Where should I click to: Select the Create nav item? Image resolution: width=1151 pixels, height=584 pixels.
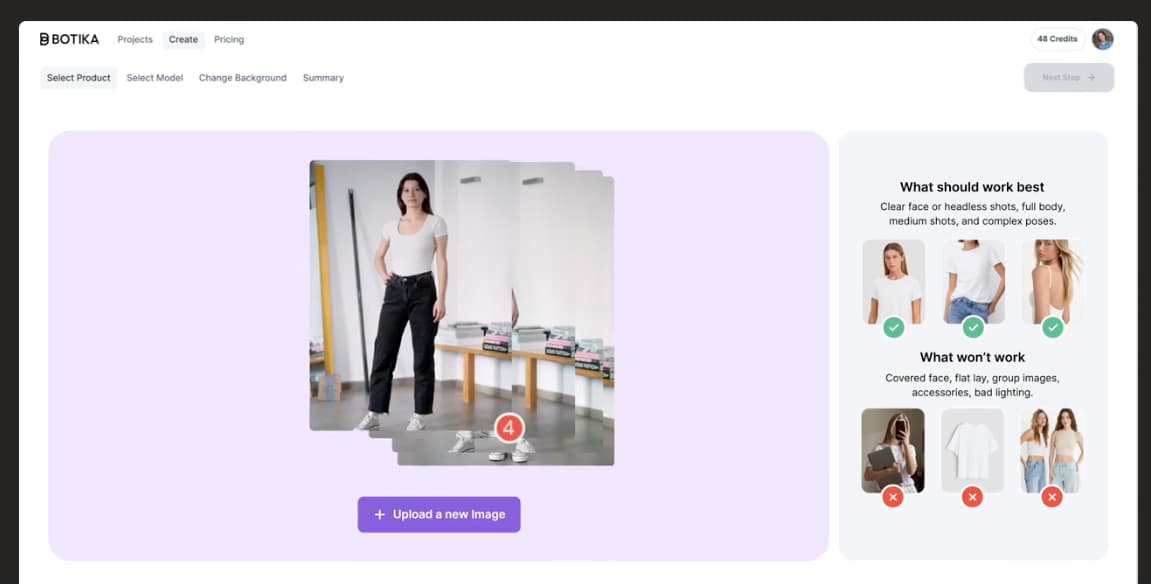click(183, 40)
